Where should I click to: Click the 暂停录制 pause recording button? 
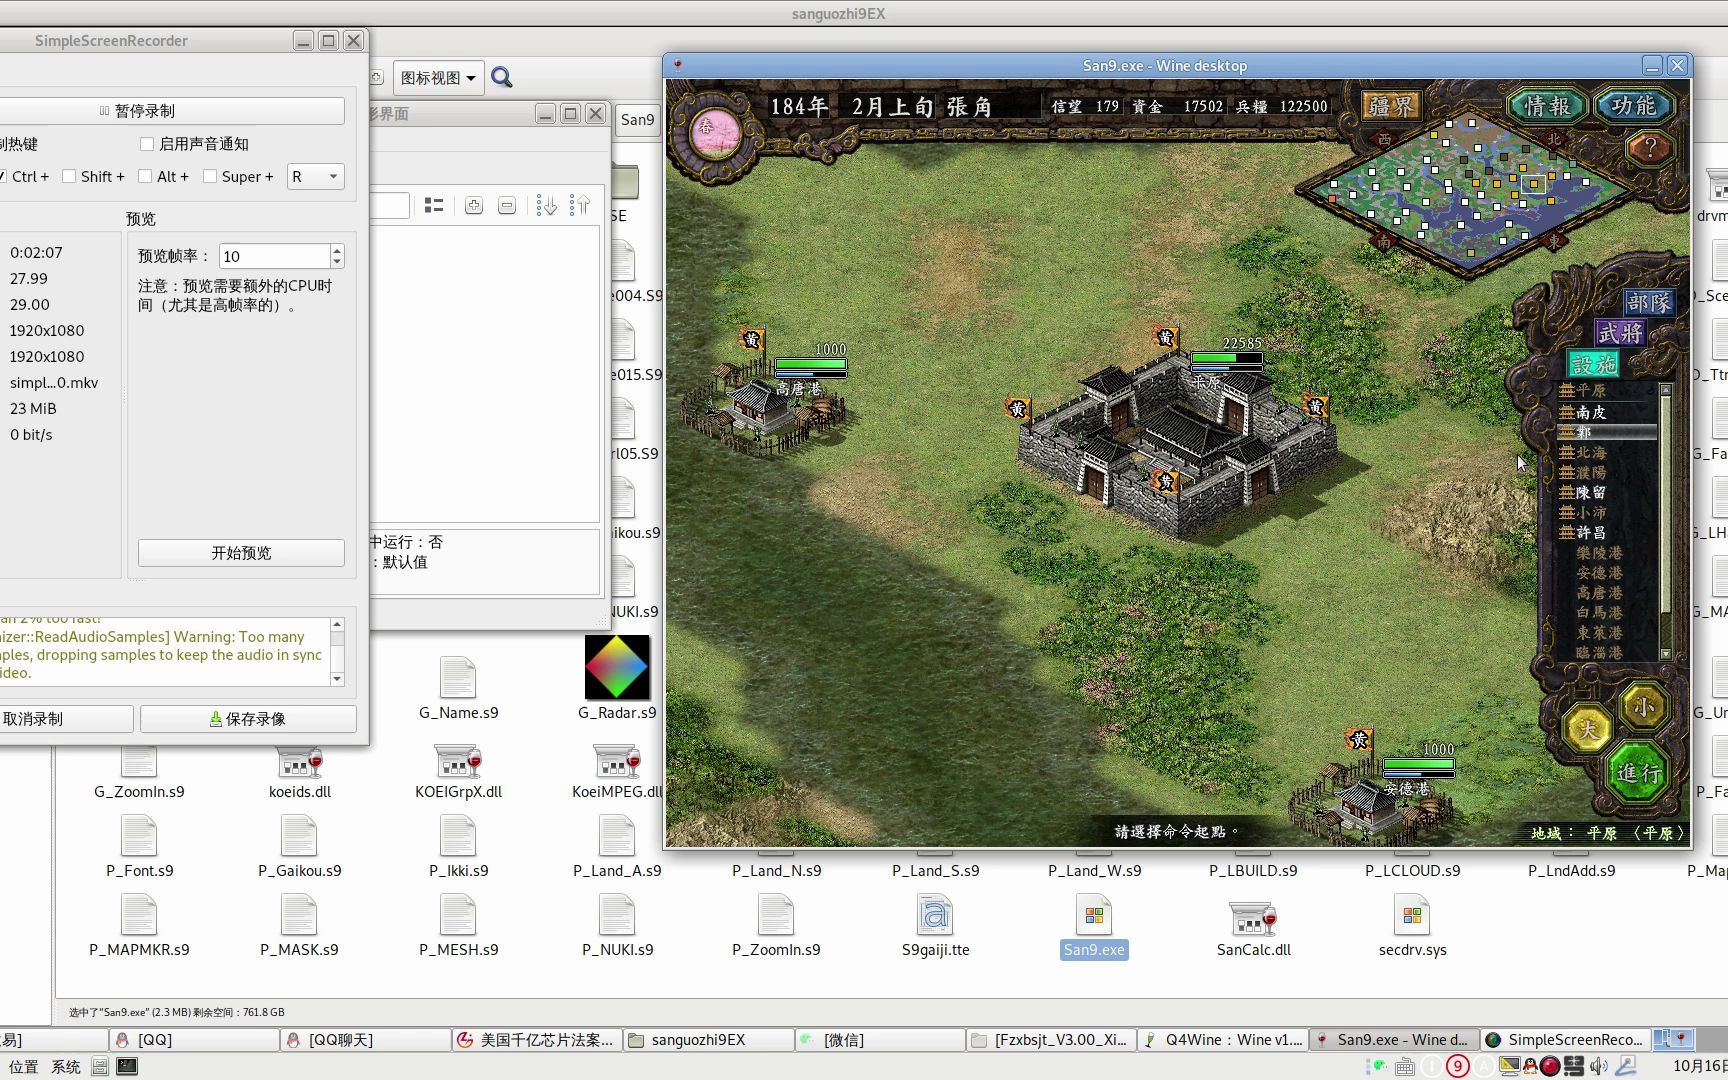(x=173, y=110)
